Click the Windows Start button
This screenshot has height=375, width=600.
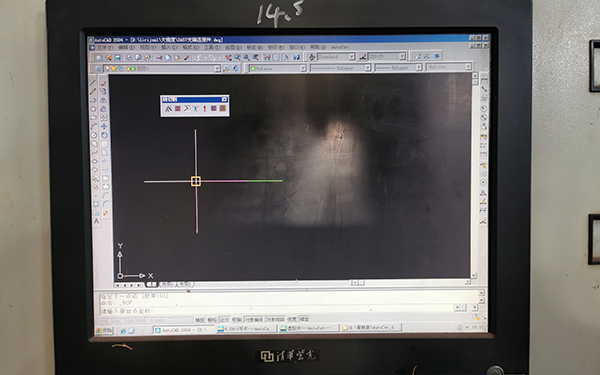[x=104, y=330]
